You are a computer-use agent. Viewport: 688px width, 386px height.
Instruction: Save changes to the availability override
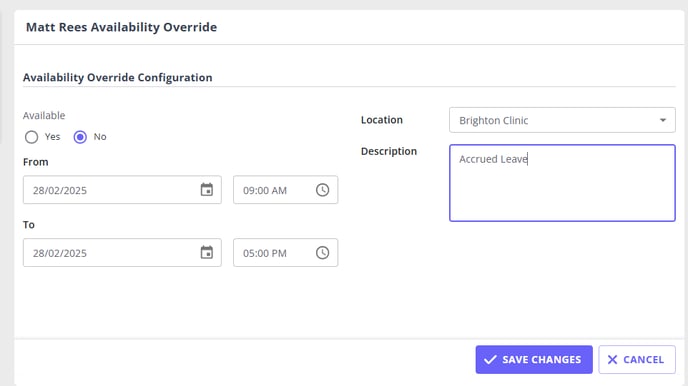[534, 360]
